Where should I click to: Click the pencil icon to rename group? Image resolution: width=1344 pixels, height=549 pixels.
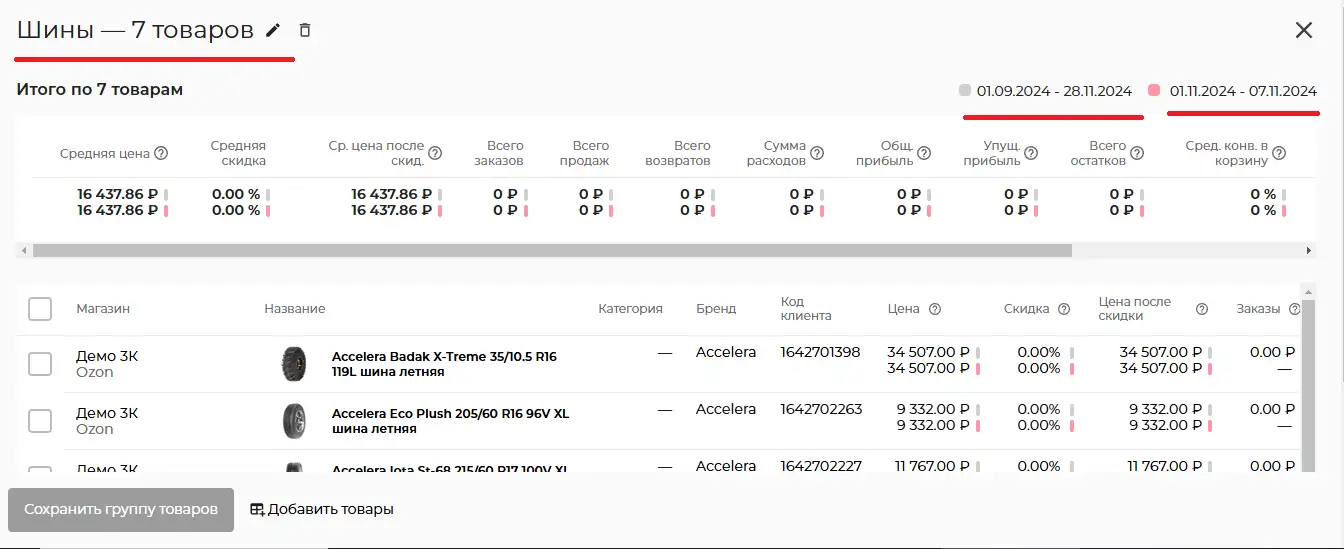click(x=273, y=31)
